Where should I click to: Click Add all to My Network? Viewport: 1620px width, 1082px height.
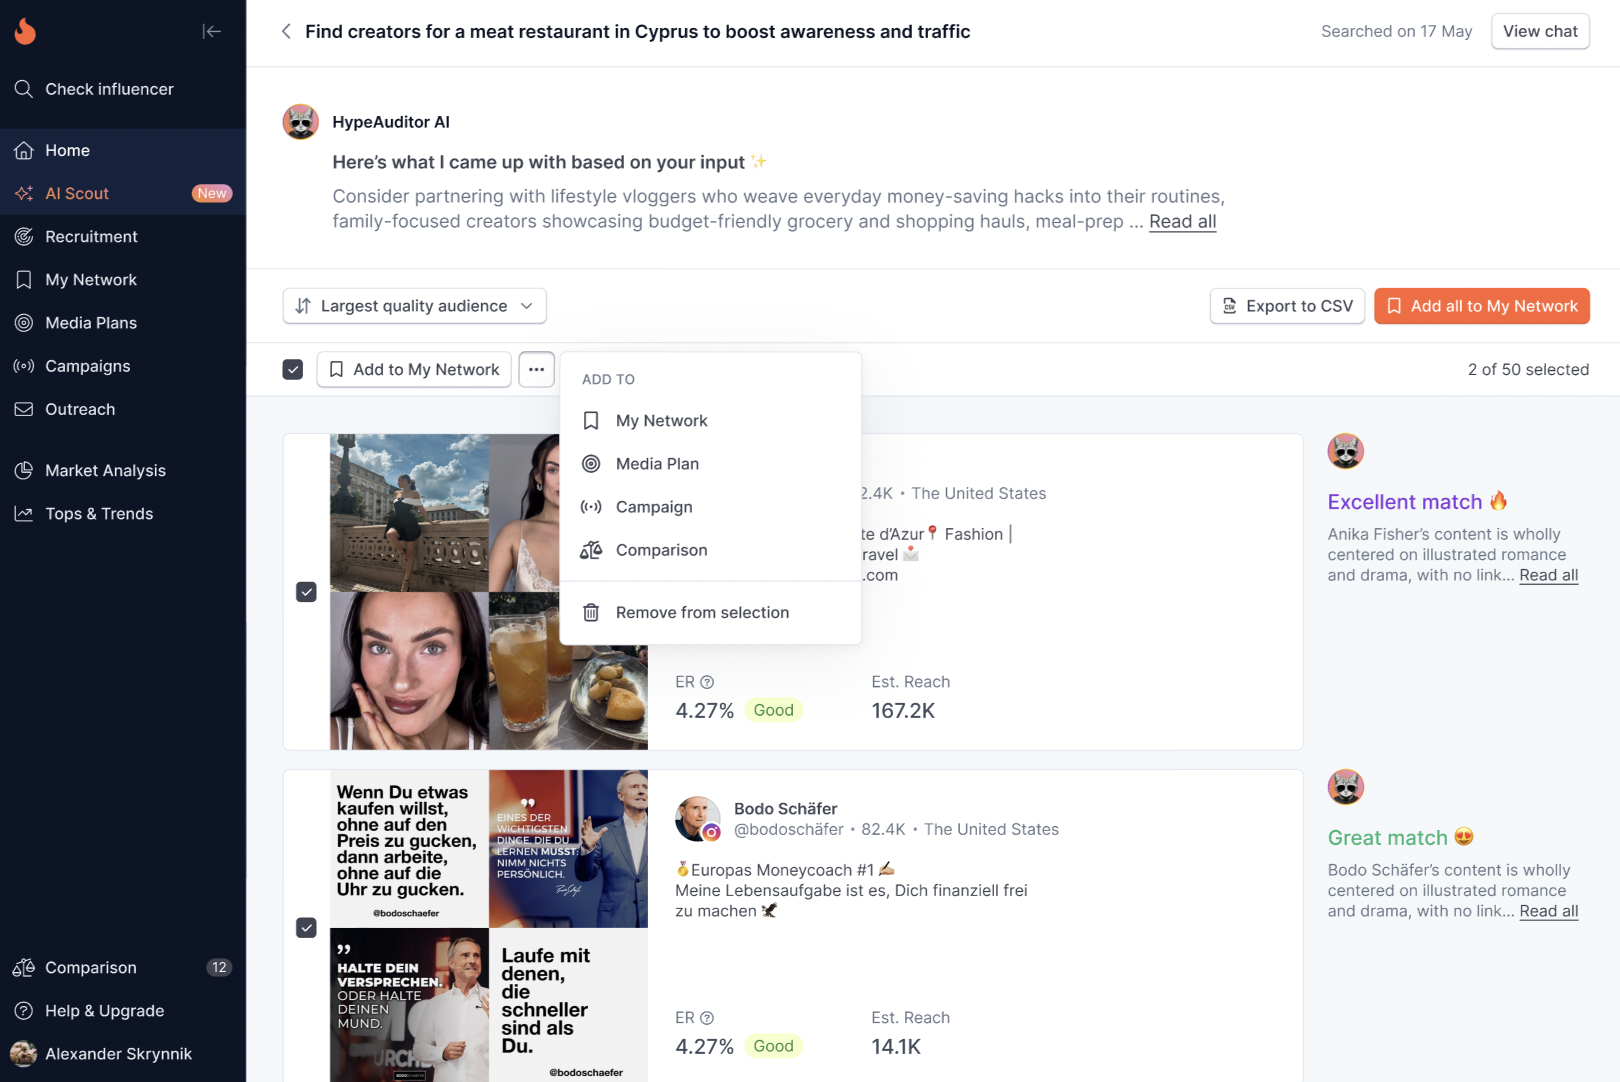pyautogui.click(x=1481, y=306)
